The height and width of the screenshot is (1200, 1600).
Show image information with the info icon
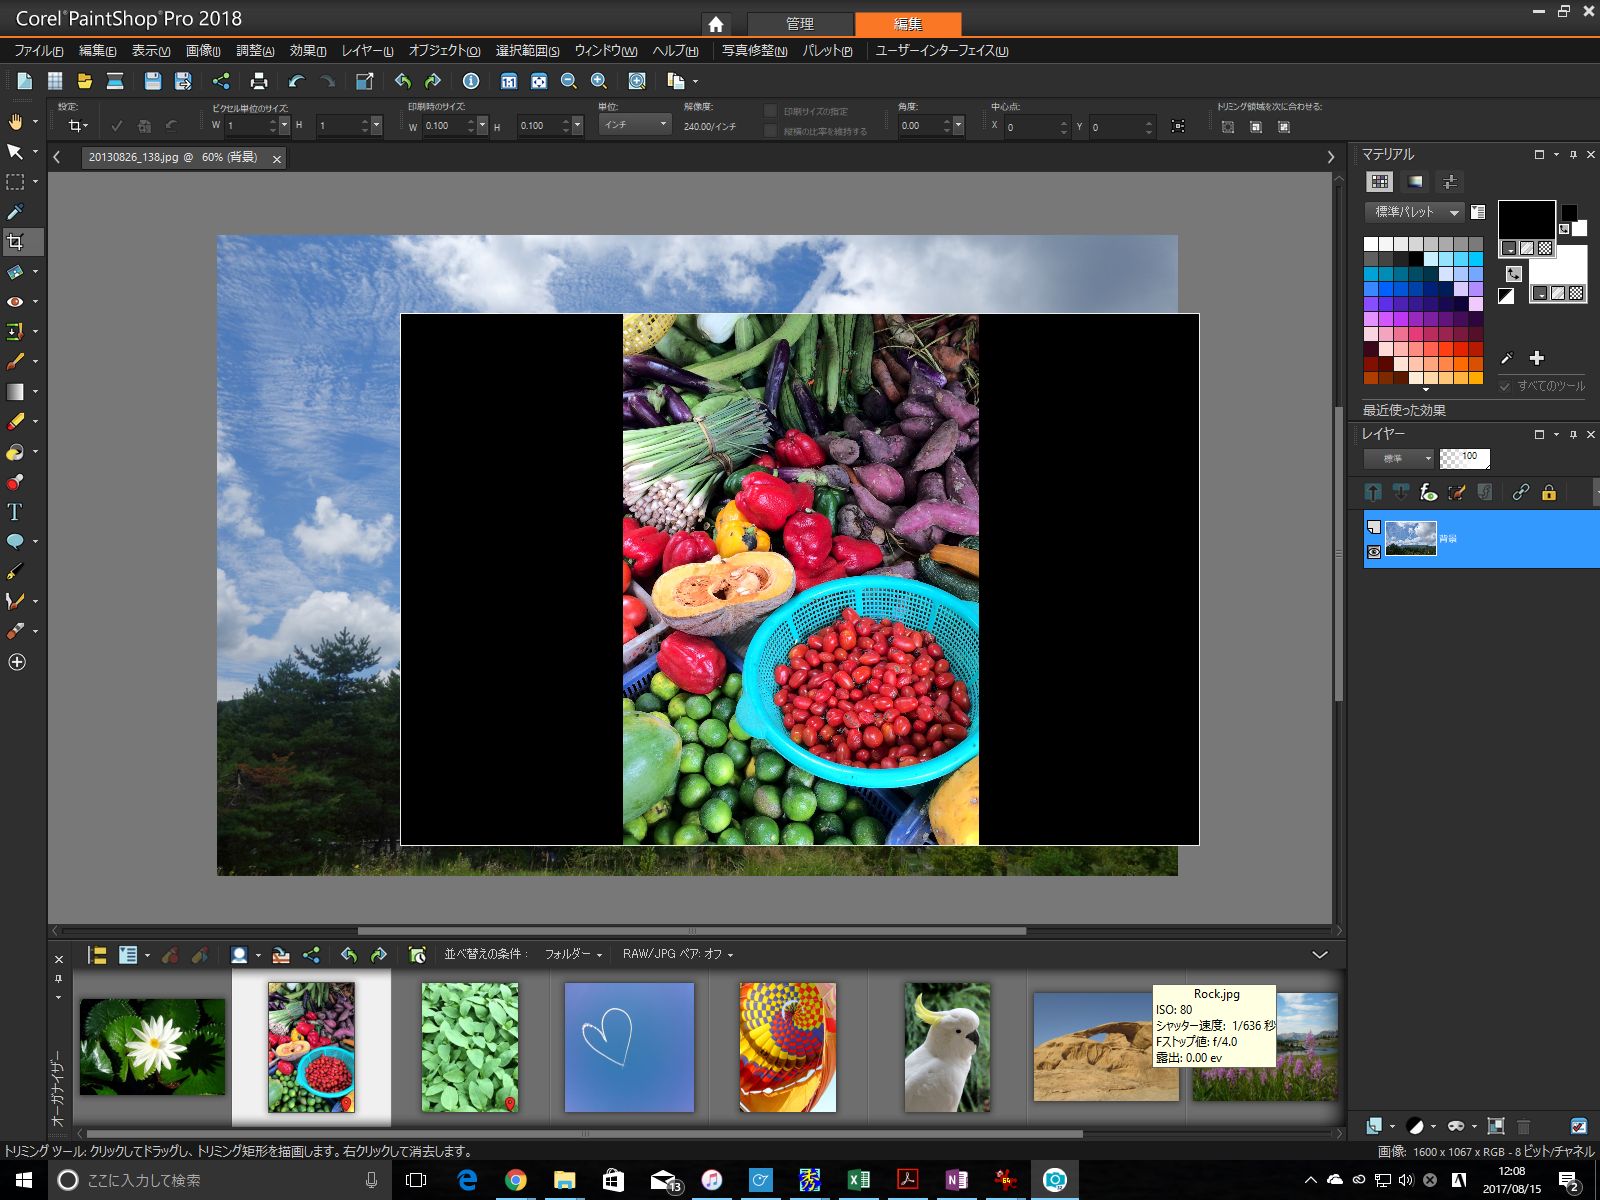coord(471,81)
